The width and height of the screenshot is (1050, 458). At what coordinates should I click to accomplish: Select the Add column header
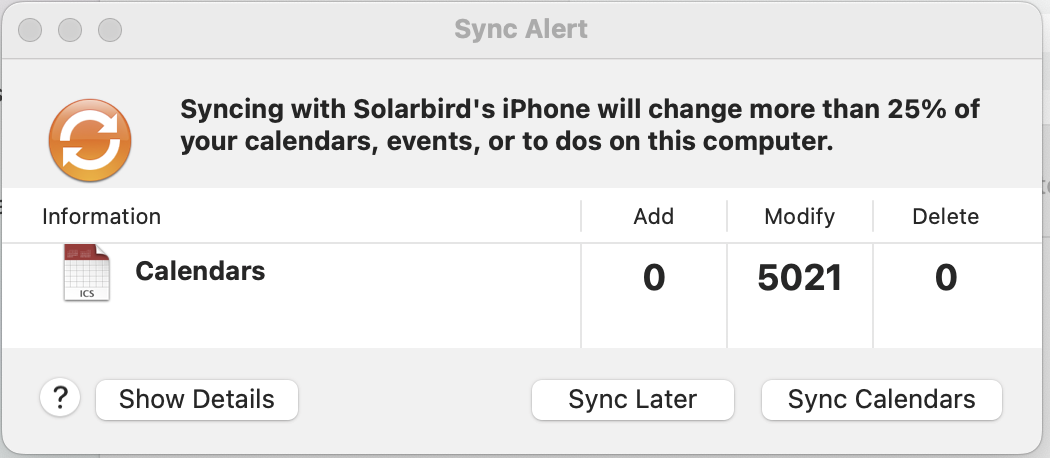(x=654, y=216)
